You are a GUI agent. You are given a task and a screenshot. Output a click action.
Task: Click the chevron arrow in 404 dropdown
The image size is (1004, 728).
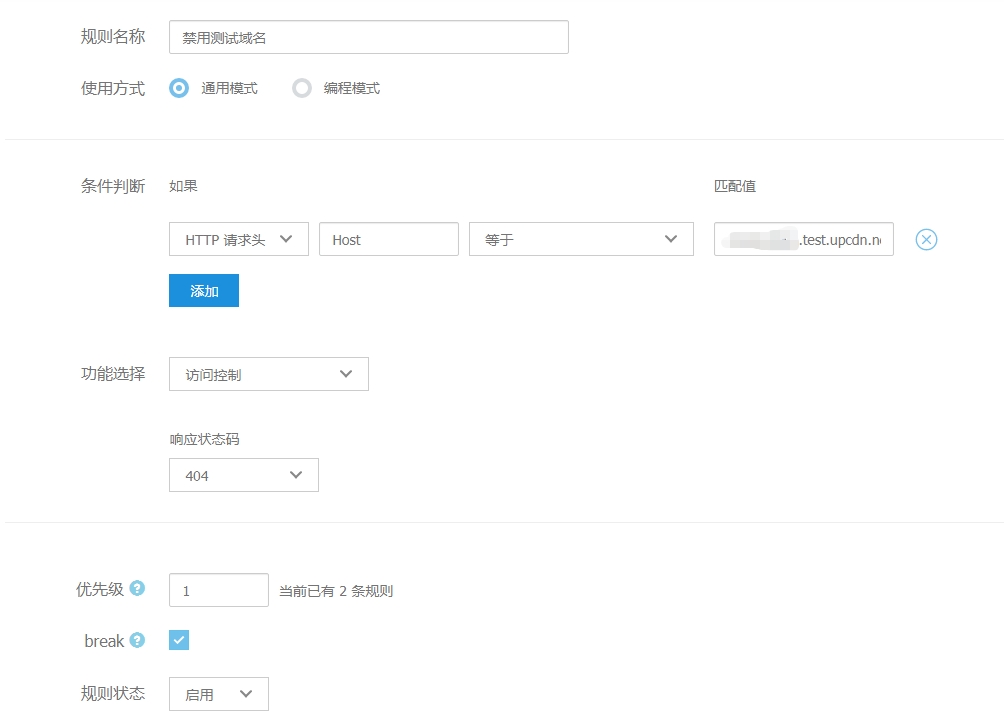[x=296, y=476]
